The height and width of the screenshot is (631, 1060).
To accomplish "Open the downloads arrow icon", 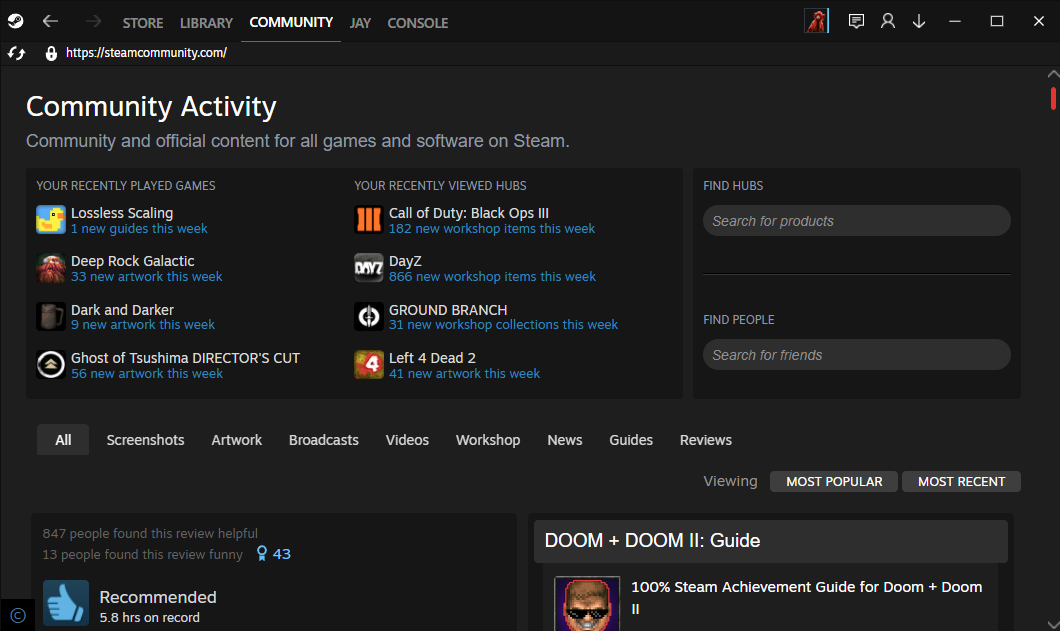I will [919, 22].
